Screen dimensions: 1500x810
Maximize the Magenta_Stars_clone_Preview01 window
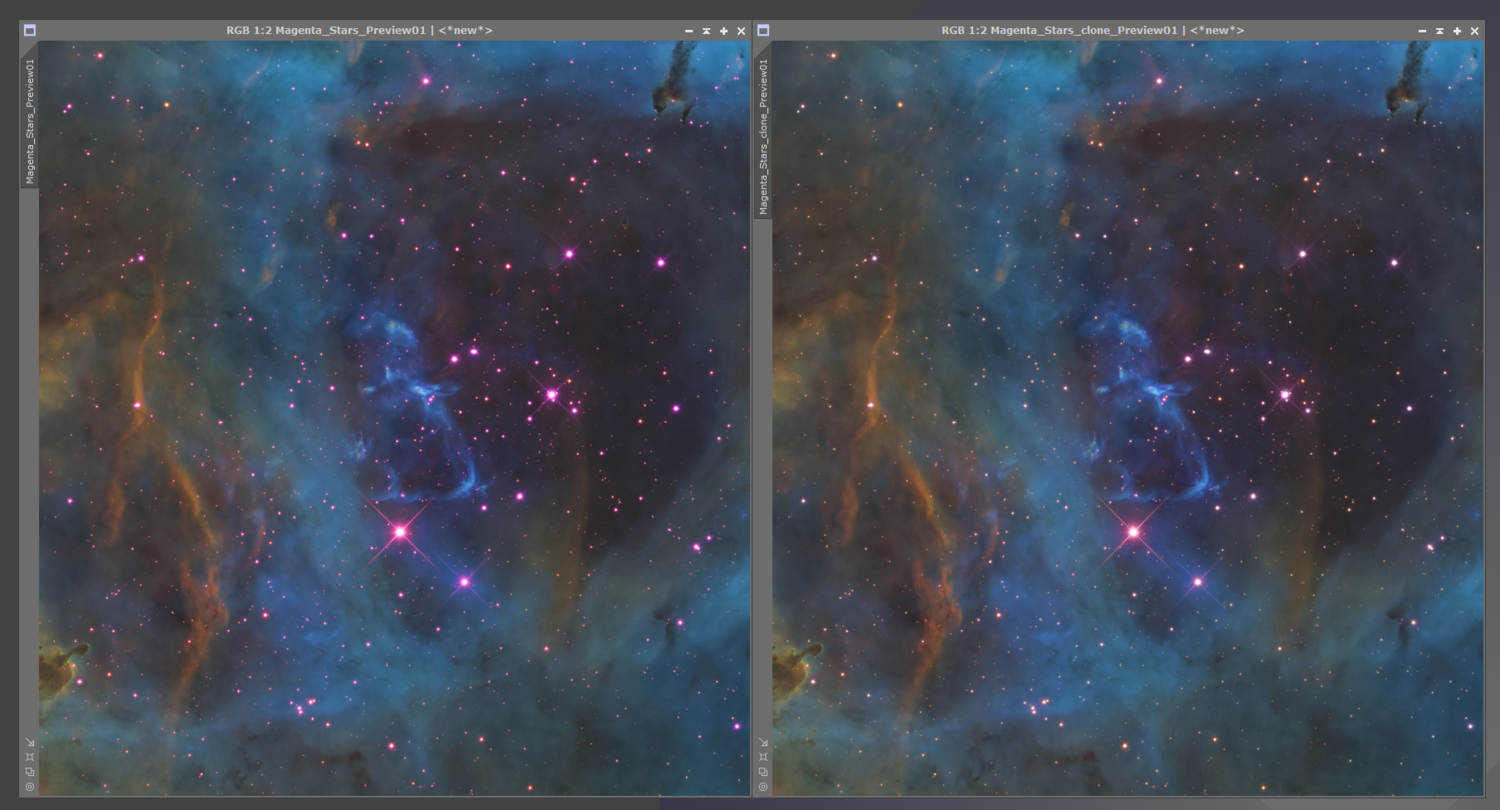tap(1457, 31)
